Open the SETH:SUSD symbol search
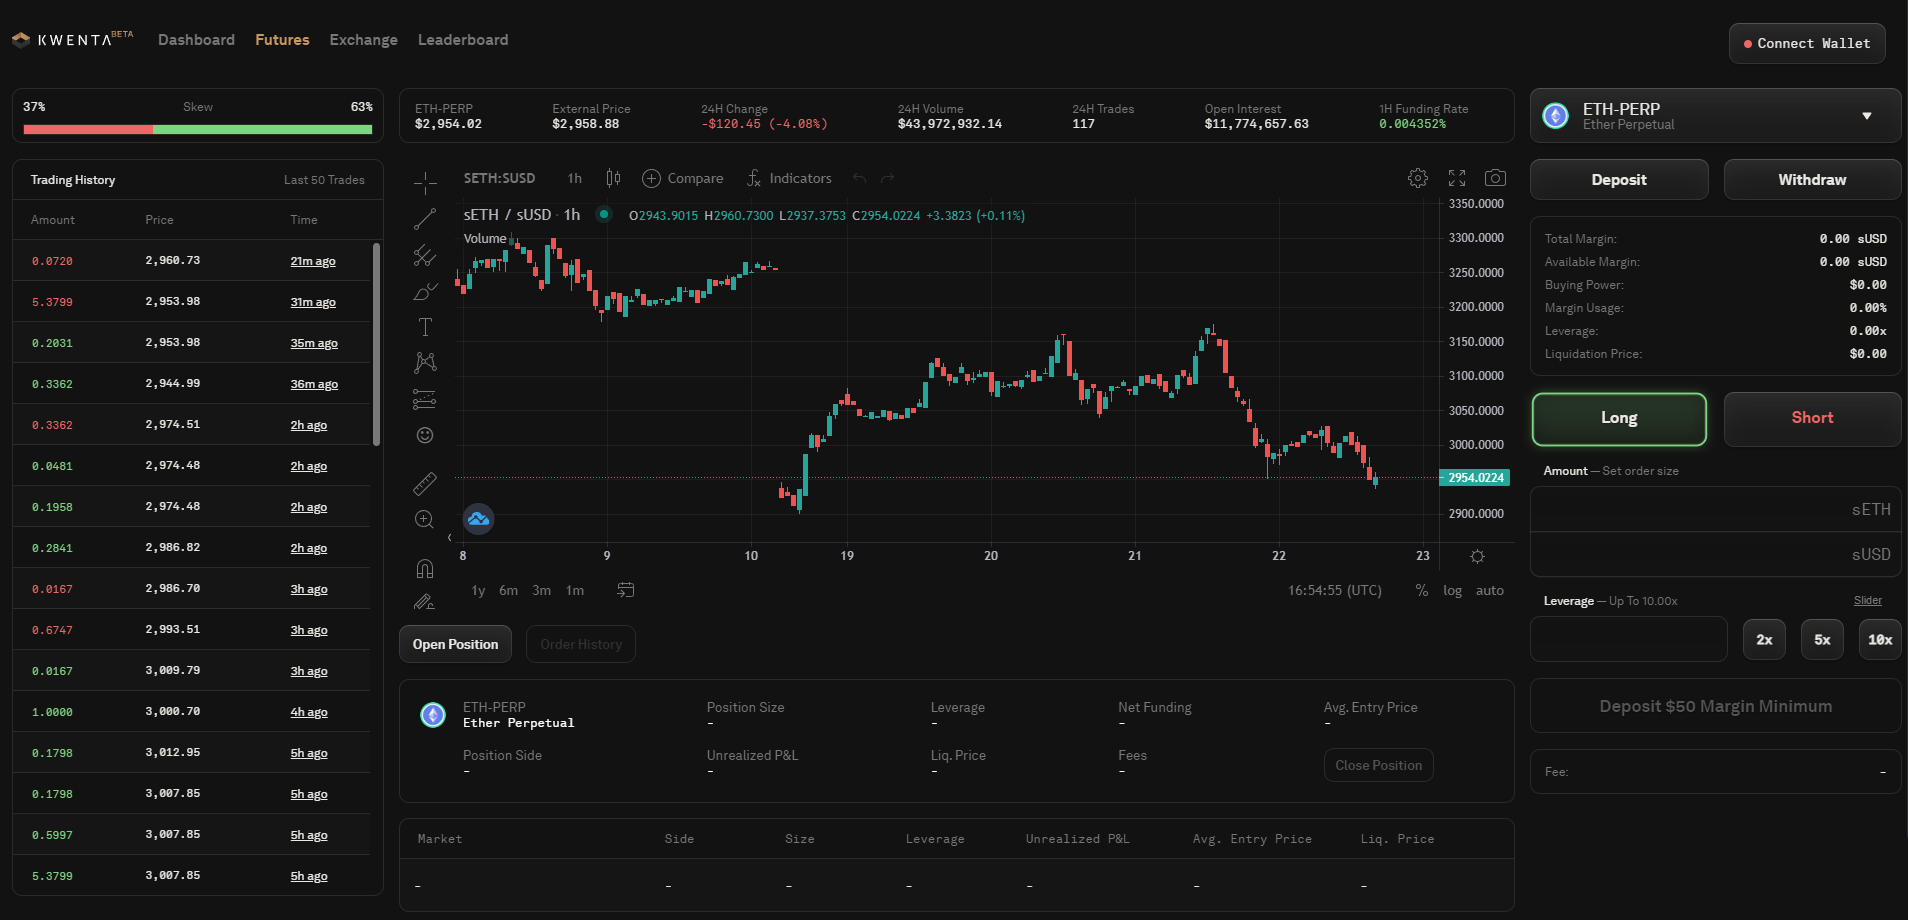Image resolution: width=1908 pixels, height=920 pixels. click(x=499, y=178)
